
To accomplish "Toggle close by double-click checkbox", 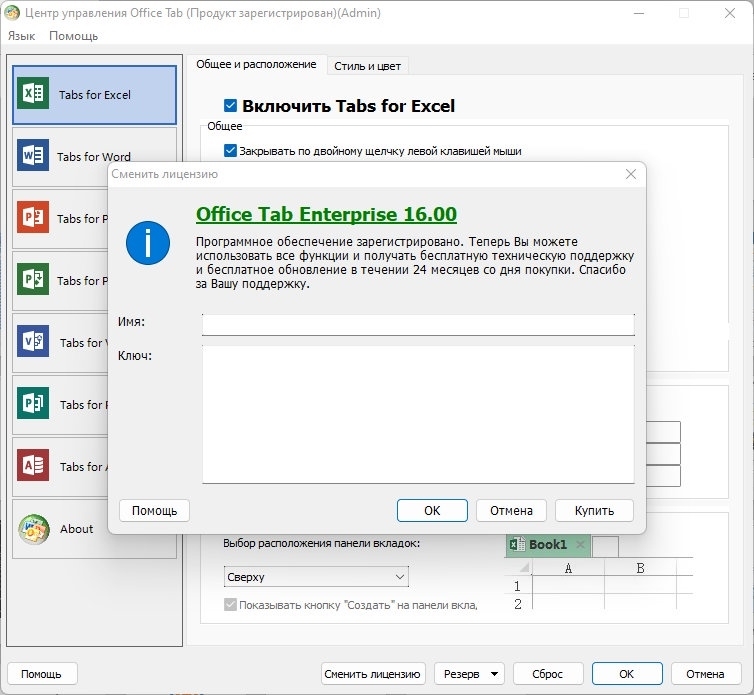I will (230, 151).
